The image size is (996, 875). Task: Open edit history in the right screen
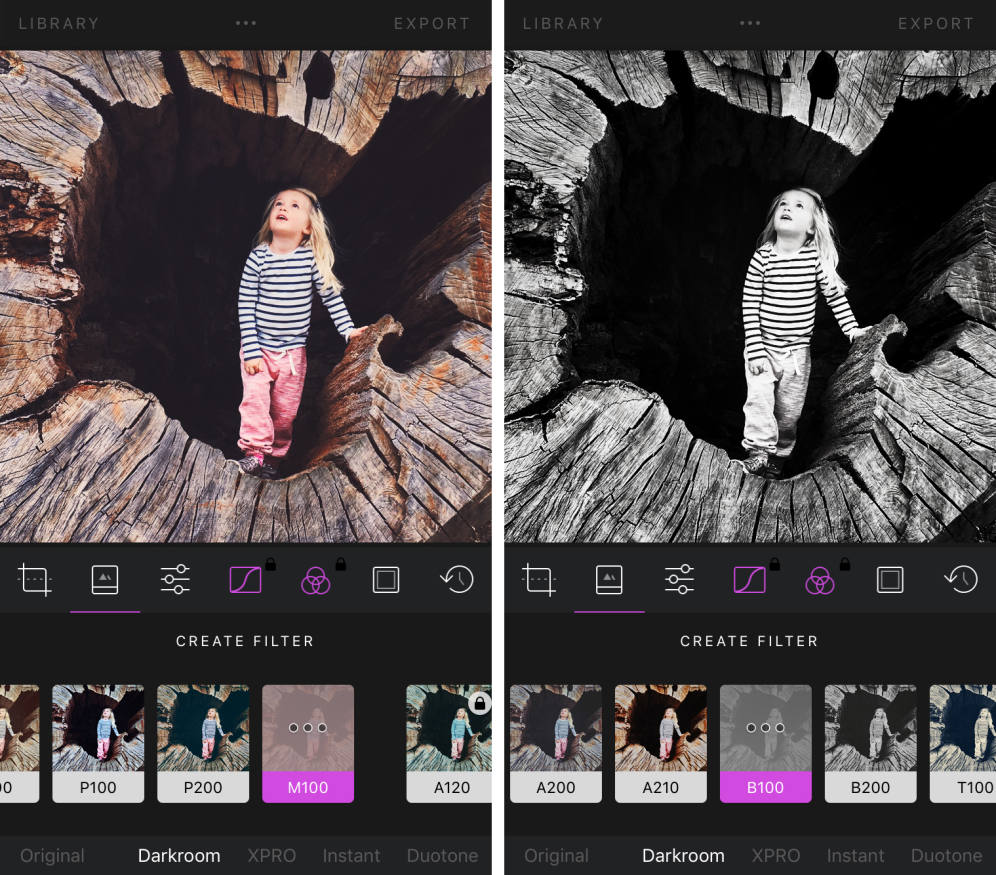coord(961,579)
